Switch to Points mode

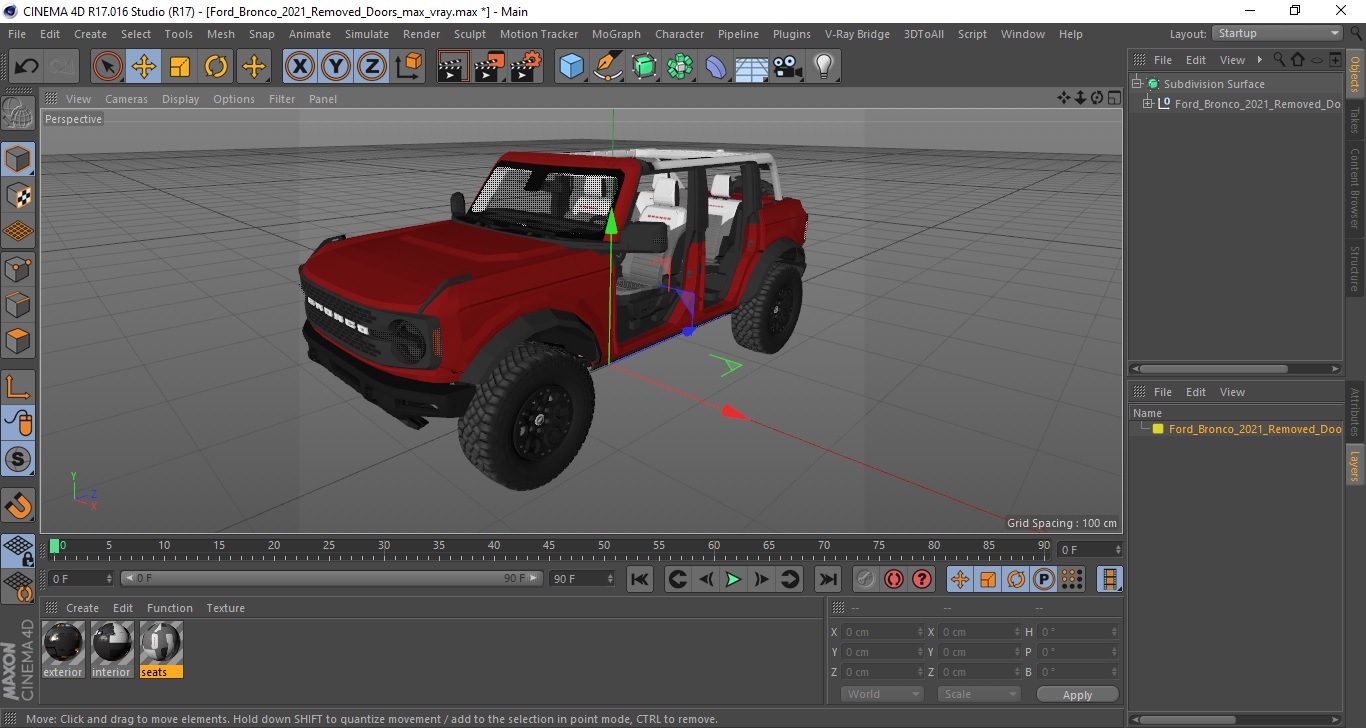tap(18, 268)
